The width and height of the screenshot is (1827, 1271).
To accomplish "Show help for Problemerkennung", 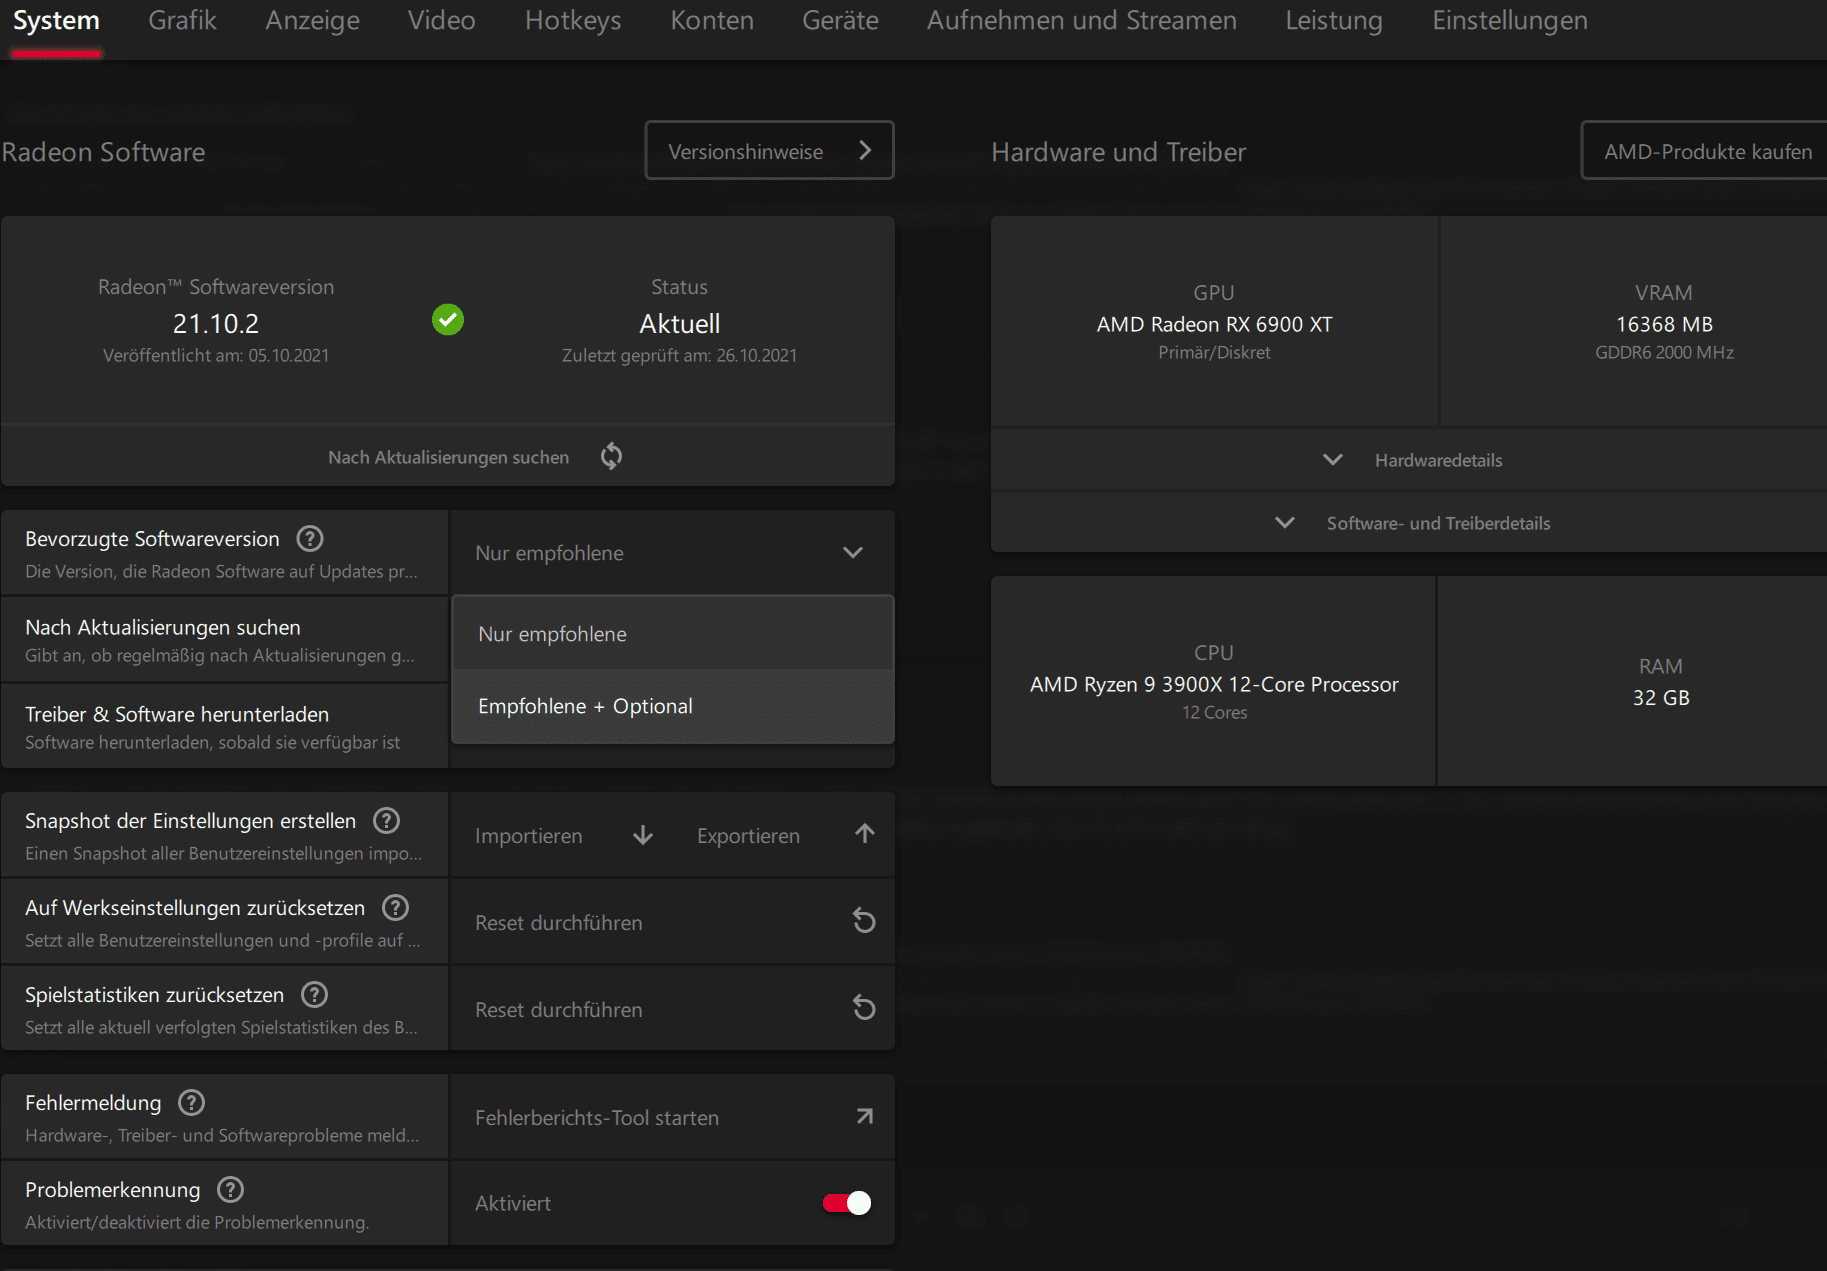I will [231, 1190].
